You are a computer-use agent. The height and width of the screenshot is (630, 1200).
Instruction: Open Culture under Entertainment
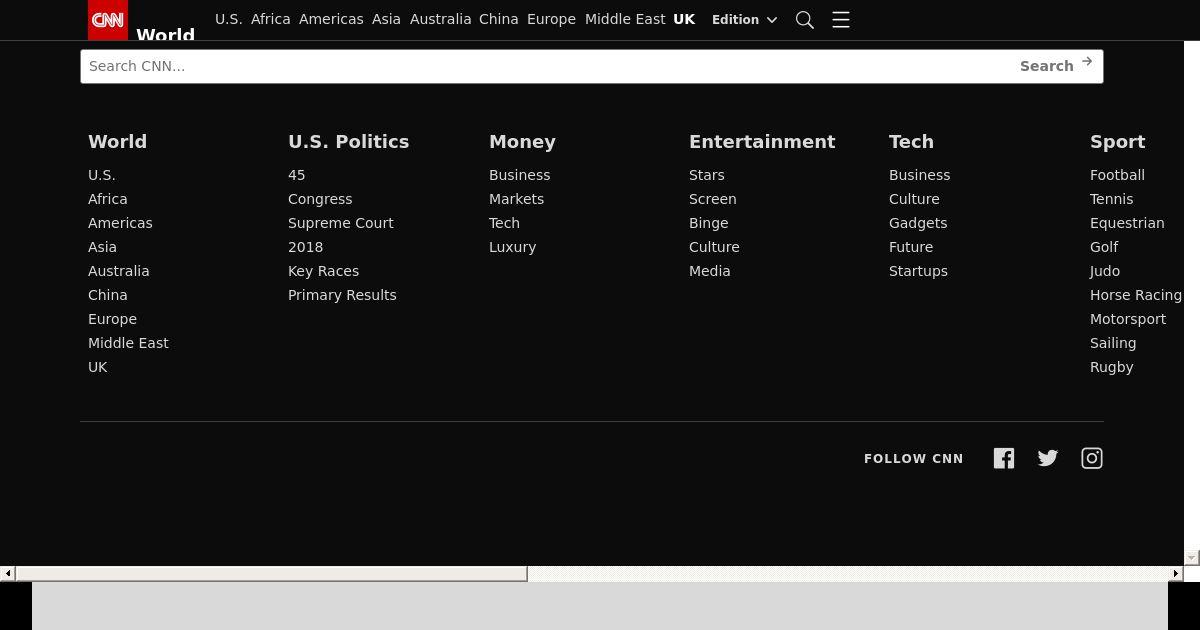click(x=714, y=247)
